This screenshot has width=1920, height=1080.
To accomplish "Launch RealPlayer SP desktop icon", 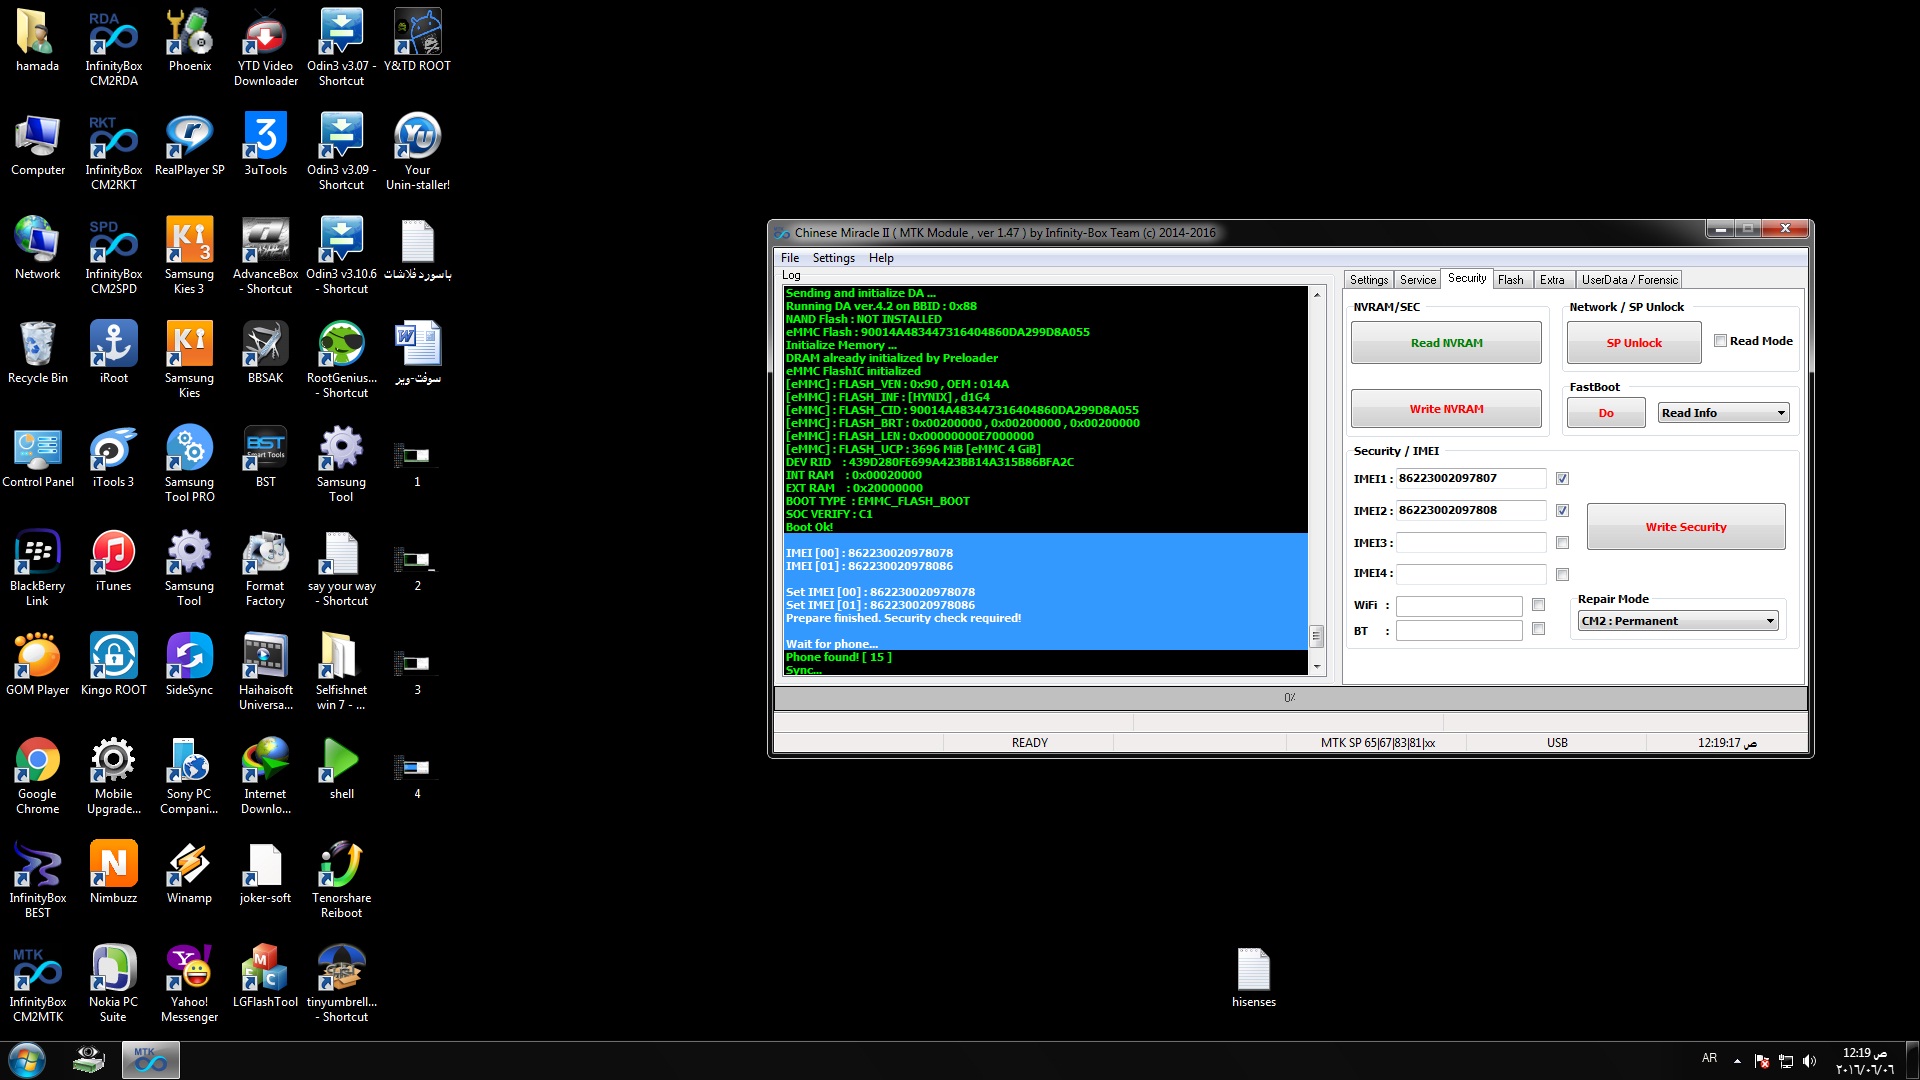I will pos(190,144).
